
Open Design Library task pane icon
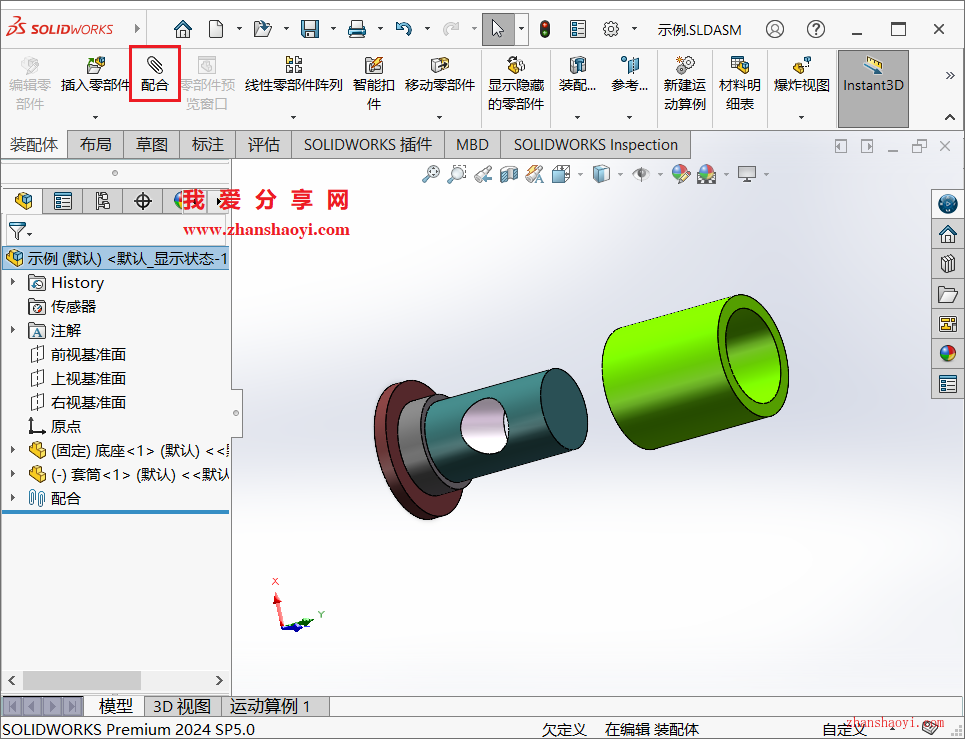tap(948, 263)
